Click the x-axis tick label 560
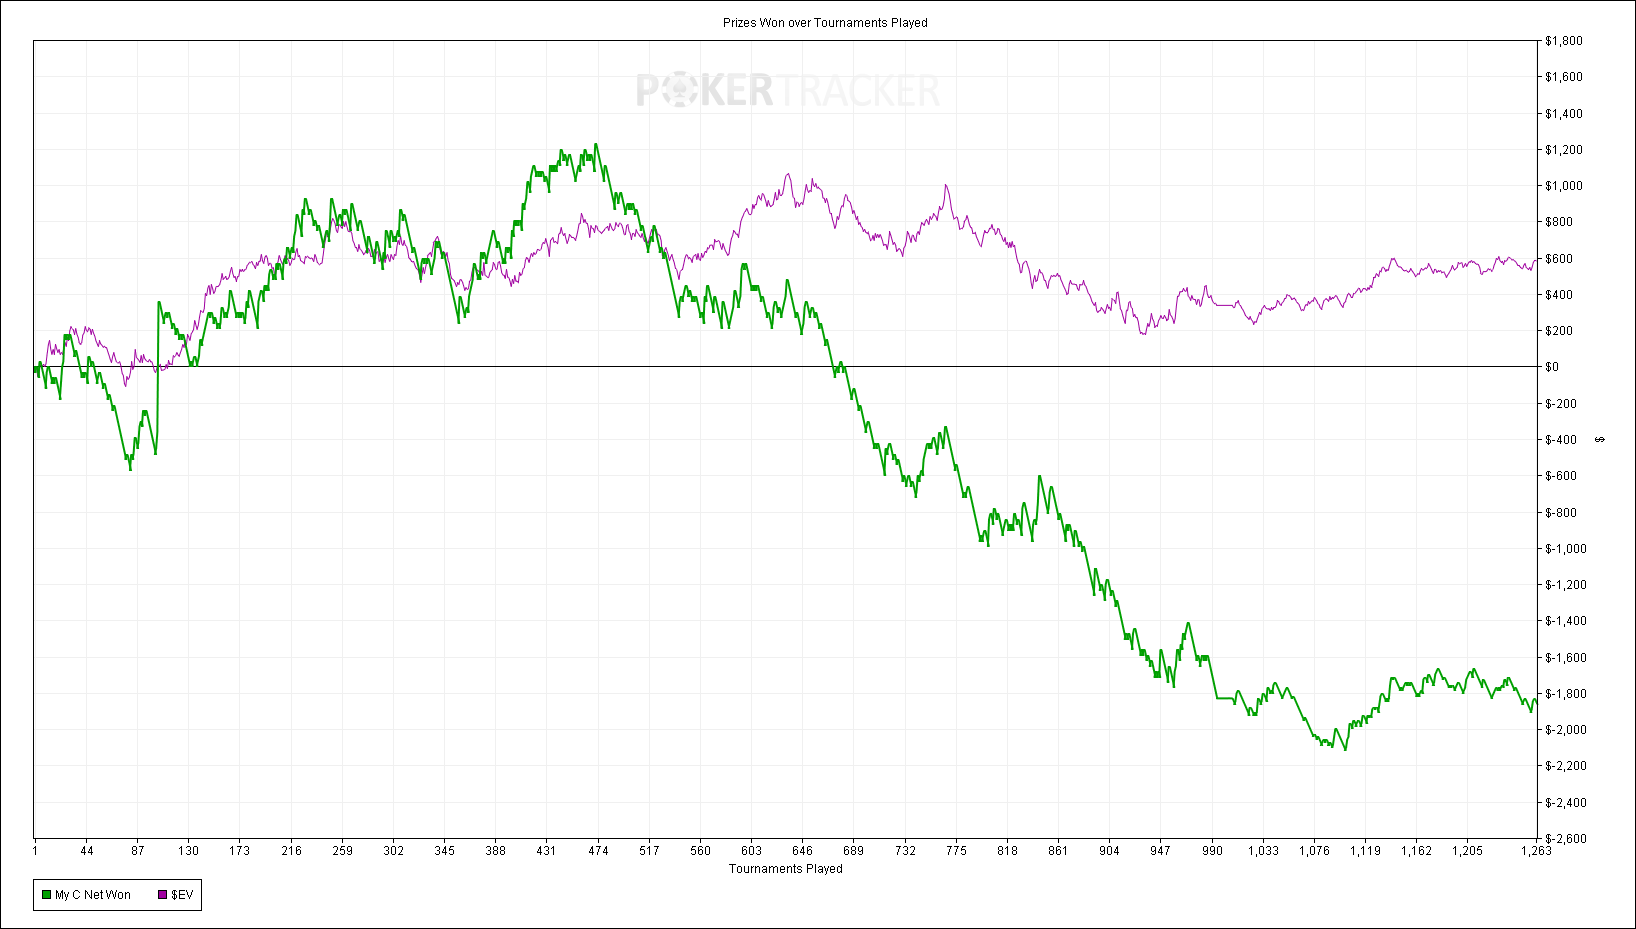Image resolution: width=1636 pixels, height=929 pixels. (x=701, y=851)
